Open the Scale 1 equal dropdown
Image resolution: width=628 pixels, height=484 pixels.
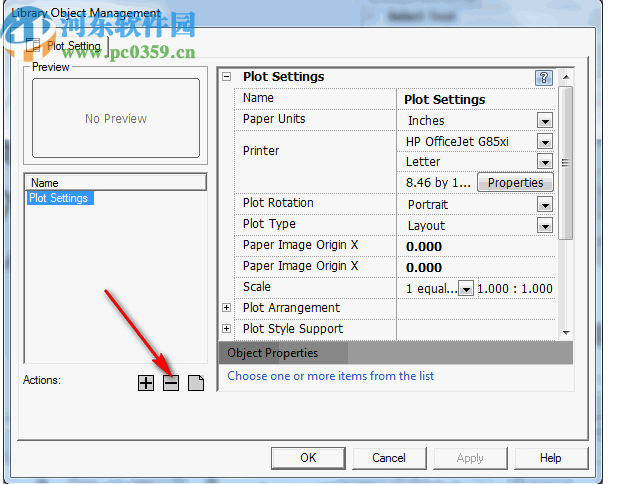tap(466, 288)
